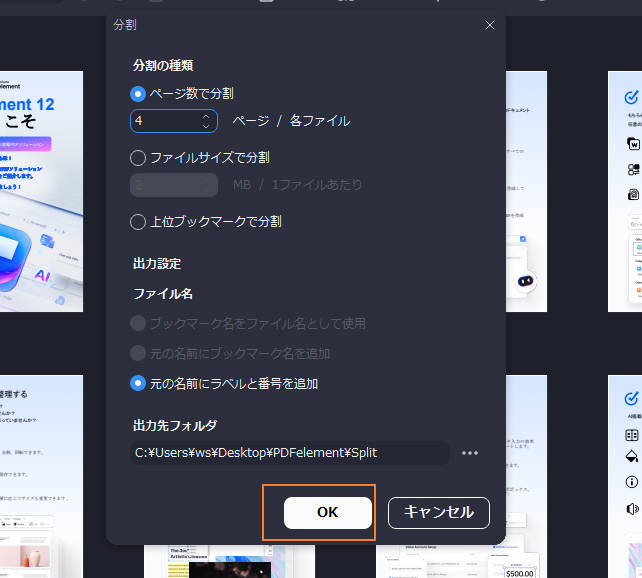The height and width of the screenshot is (578, 642).
Task: Choose ブックマーク名をファイル名として使用 option
Action: (x=138, y=323)
